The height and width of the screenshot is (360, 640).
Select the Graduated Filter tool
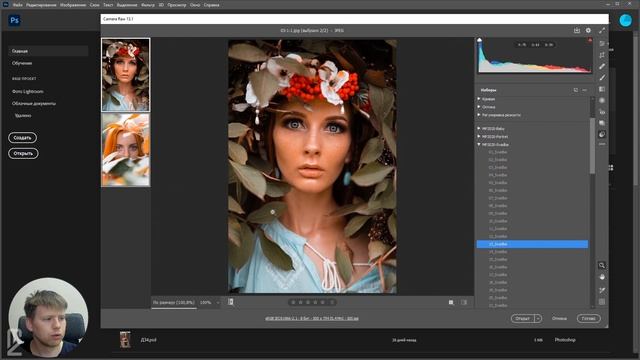pyautogui.click(x=602, y=89)
